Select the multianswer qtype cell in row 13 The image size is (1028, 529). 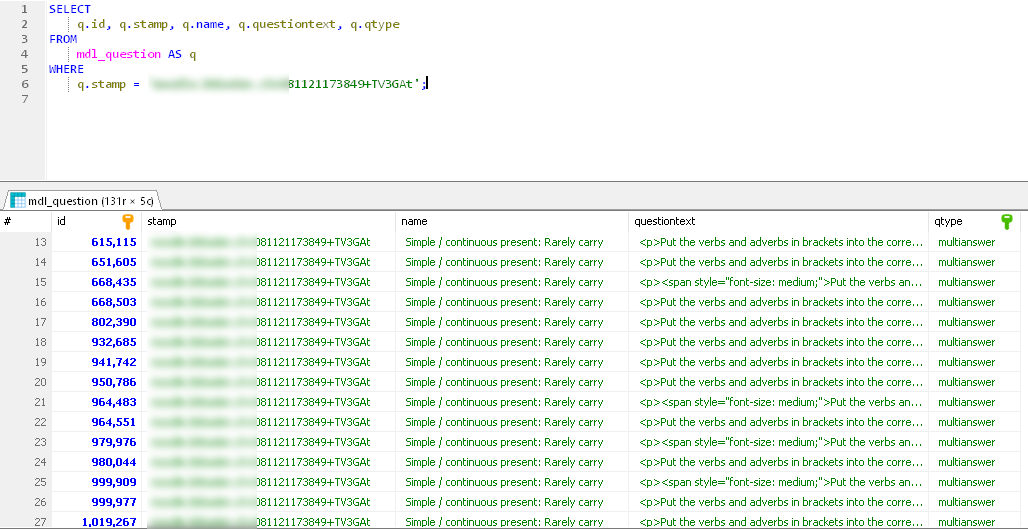[974, 242]
